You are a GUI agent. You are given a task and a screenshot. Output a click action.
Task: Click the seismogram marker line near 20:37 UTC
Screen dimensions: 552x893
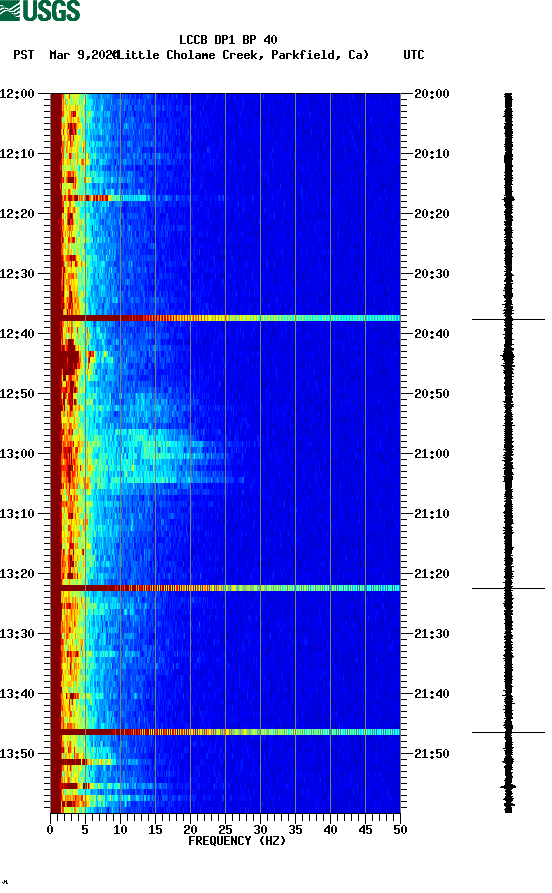508,319
